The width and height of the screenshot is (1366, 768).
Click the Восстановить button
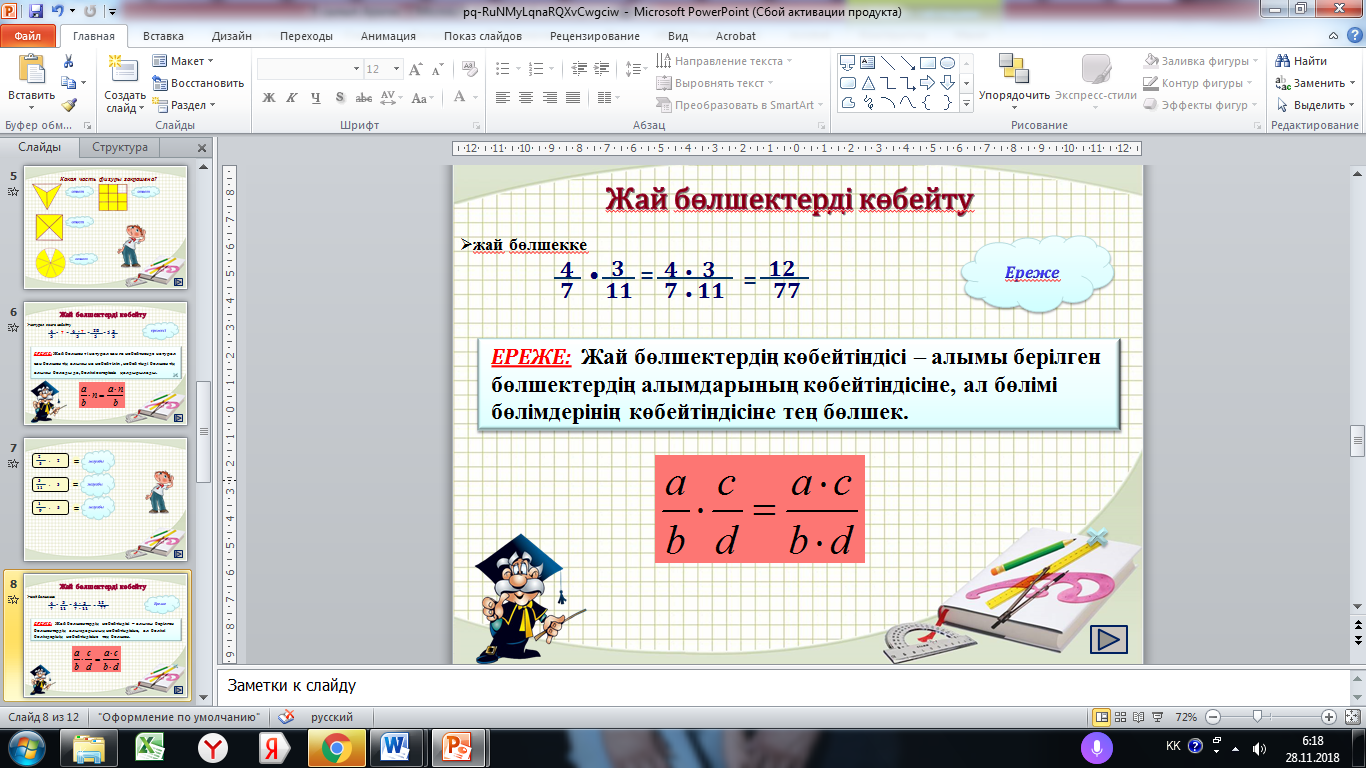[198, 83]
